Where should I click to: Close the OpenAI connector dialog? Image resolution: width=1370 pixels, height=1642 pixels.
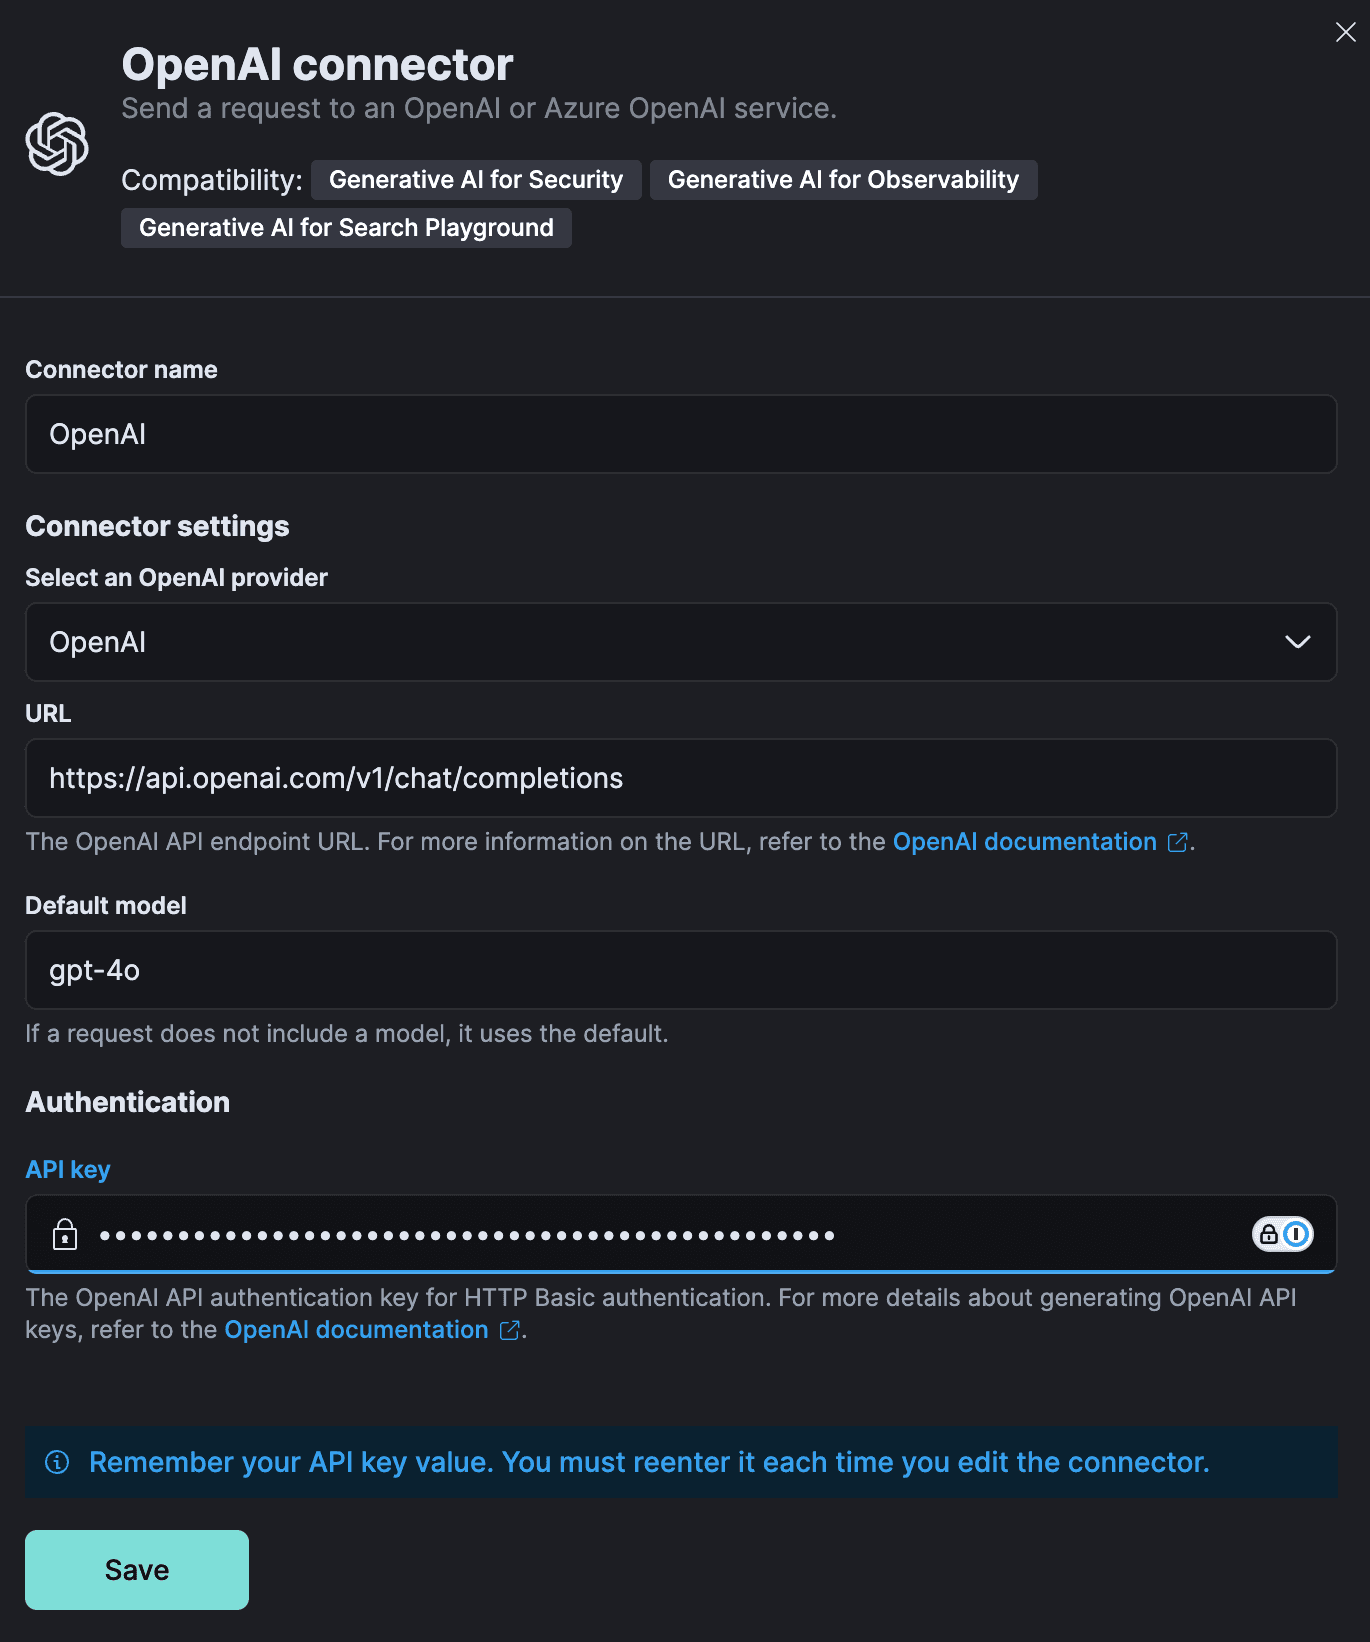1345,32
